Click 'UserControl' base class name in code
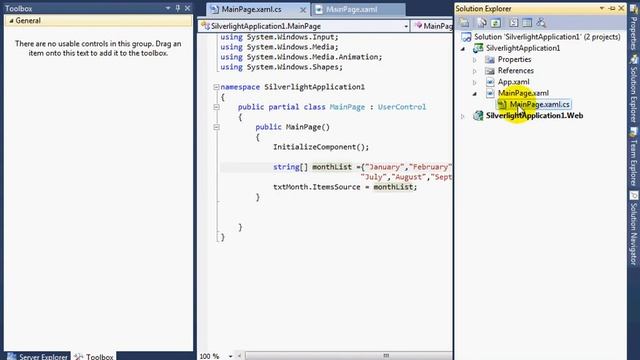Screen dimensions: 640x360 402,107
